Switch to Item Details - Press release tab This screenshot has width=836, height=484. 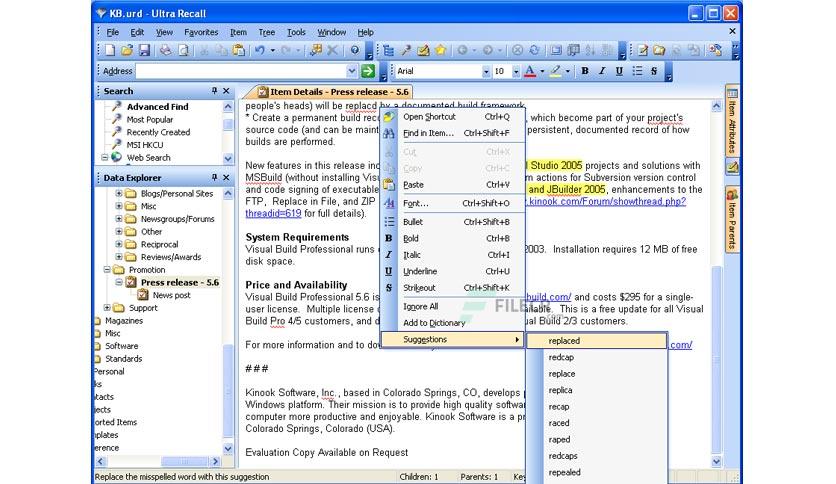[333, 92]
